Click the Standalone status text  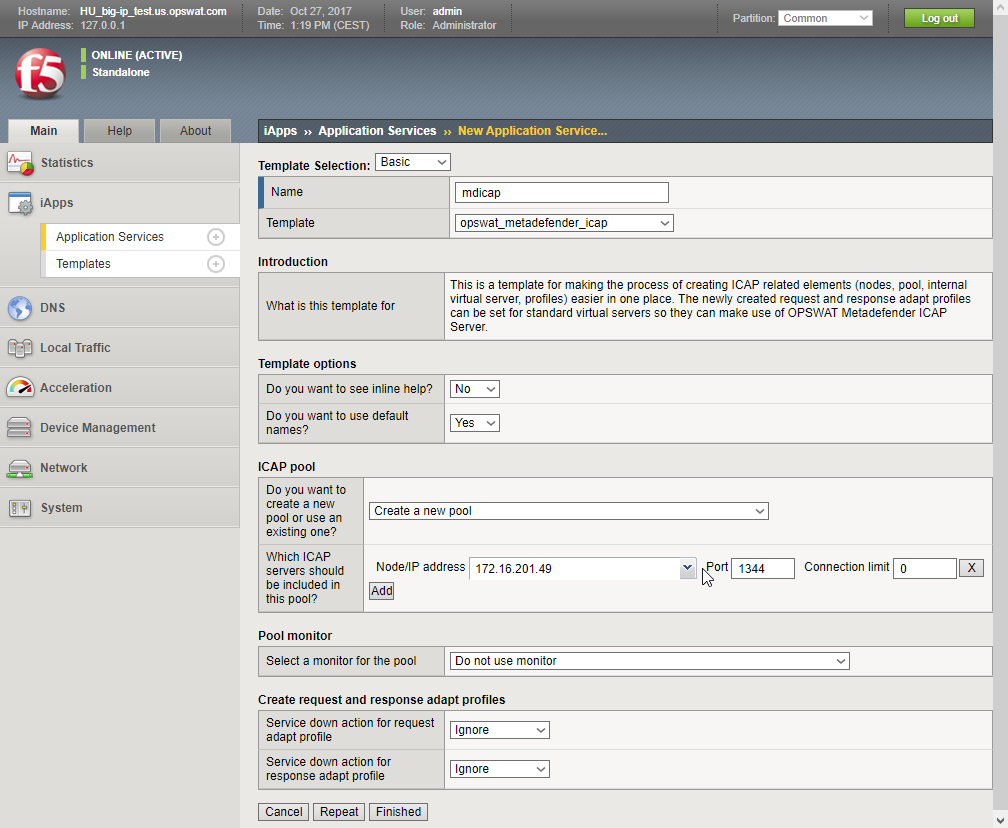(x=121, y=73)
